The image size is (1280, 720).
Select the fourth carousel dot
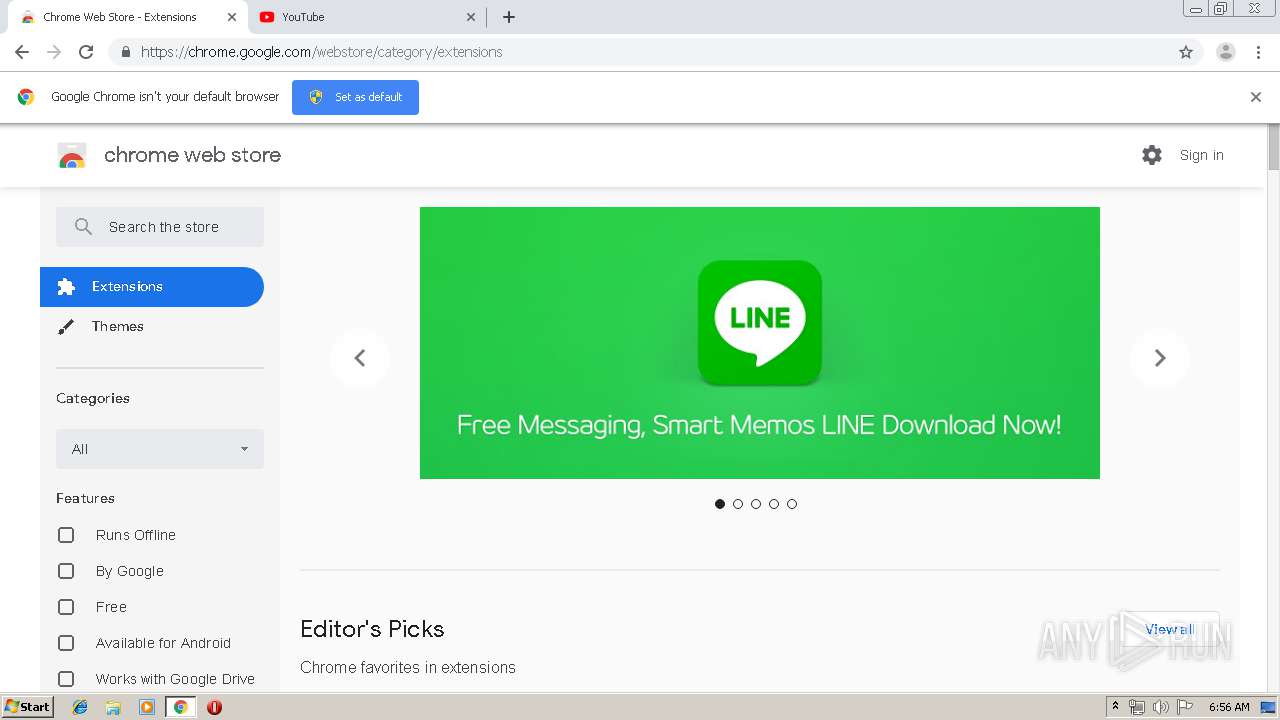774,504
